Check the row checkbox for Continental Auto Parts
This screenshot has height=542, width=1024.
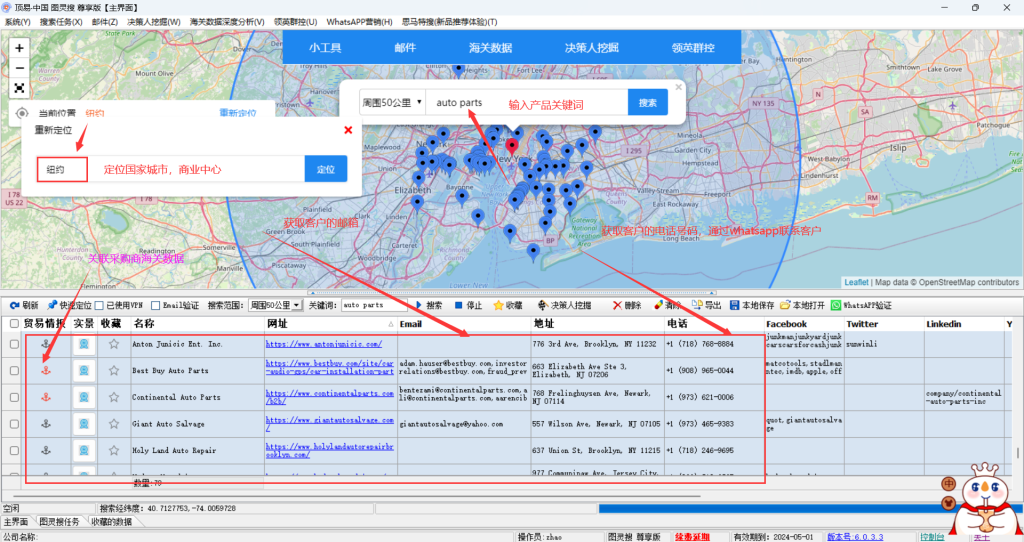click(x=14, y=397)
